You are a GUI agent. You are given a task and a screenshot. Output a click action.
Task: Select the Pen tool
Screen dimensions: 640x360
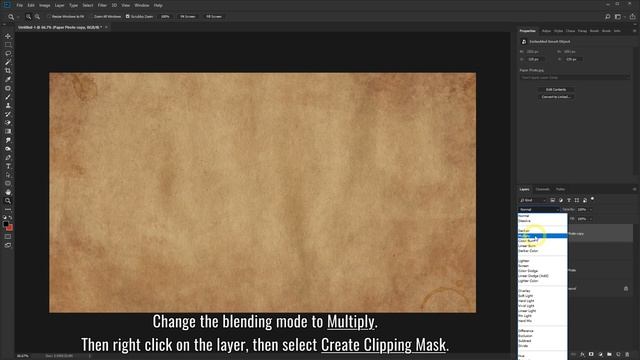point(8,158)
